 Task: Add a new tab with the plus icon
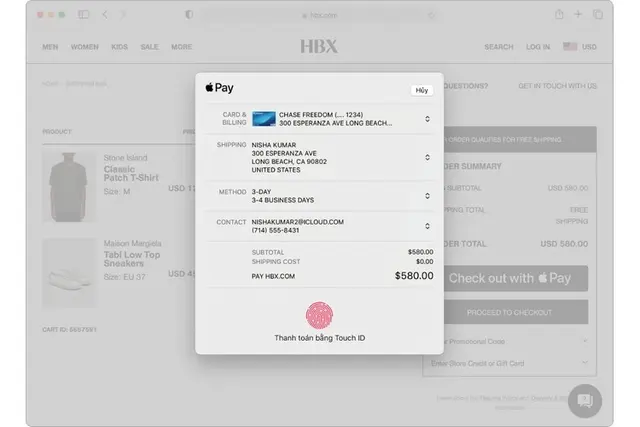578,14
